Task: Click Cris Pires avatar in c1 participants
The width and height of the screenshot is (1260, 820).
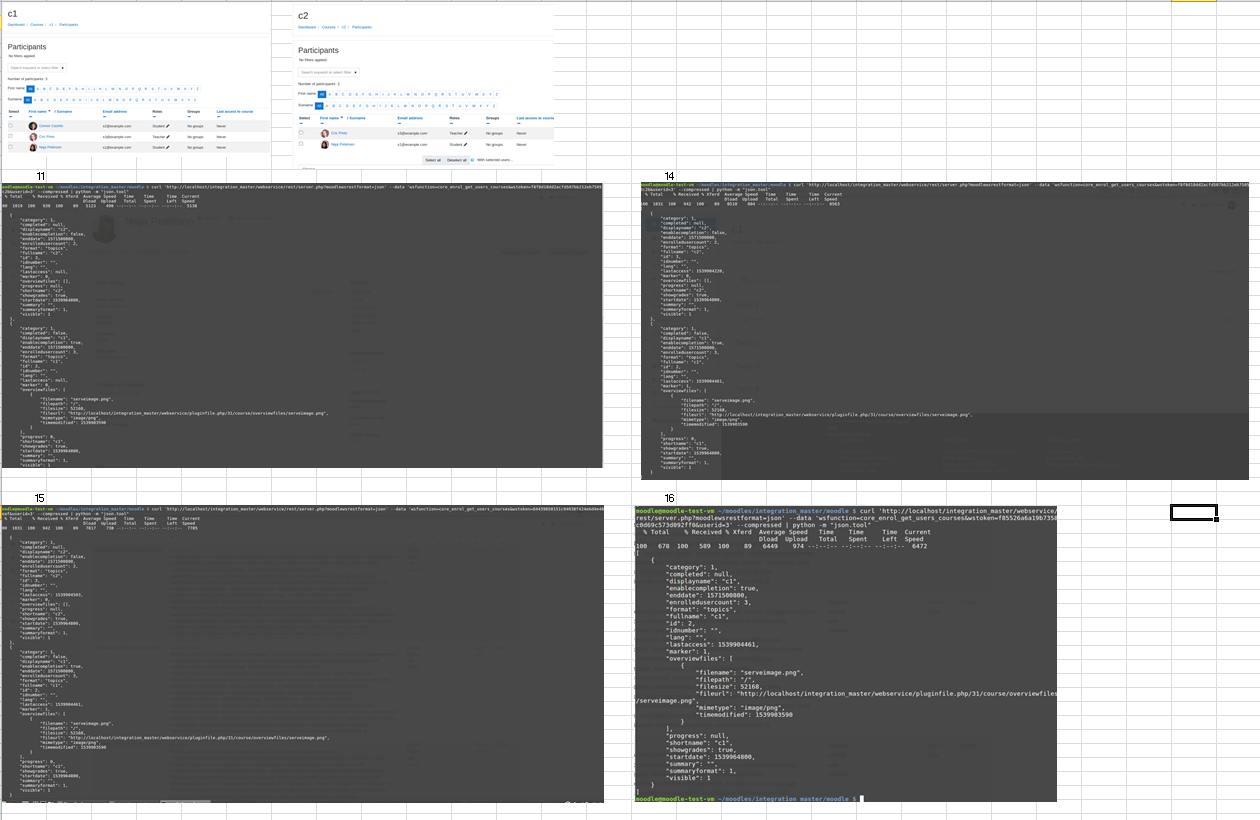Action: [33, 136]
